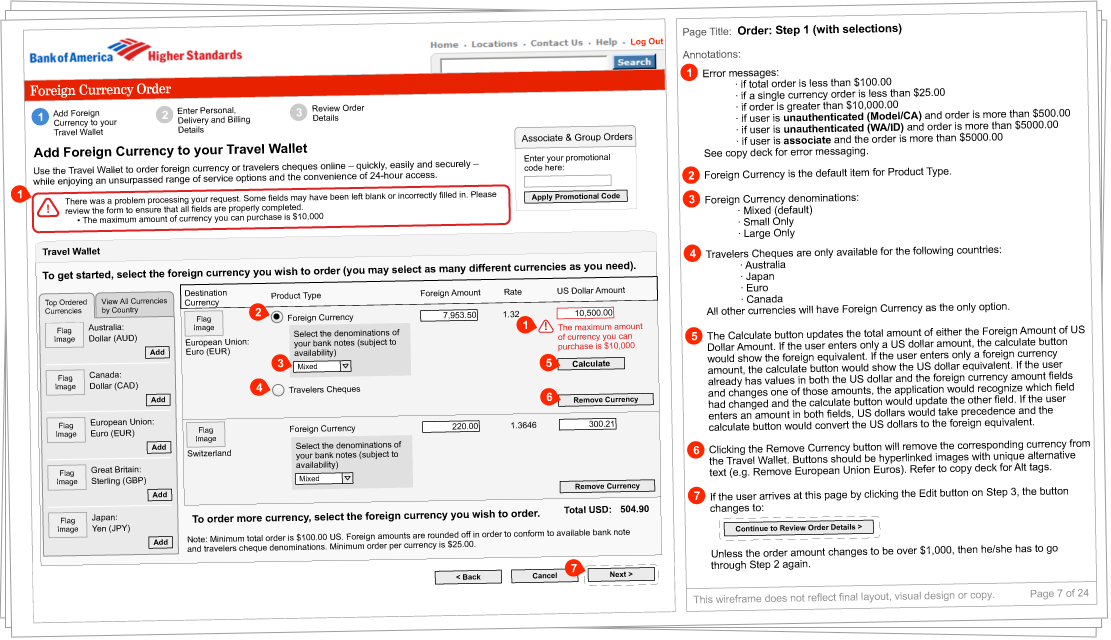
Task: Click the rate value 1.32
Action: point(511,314)
